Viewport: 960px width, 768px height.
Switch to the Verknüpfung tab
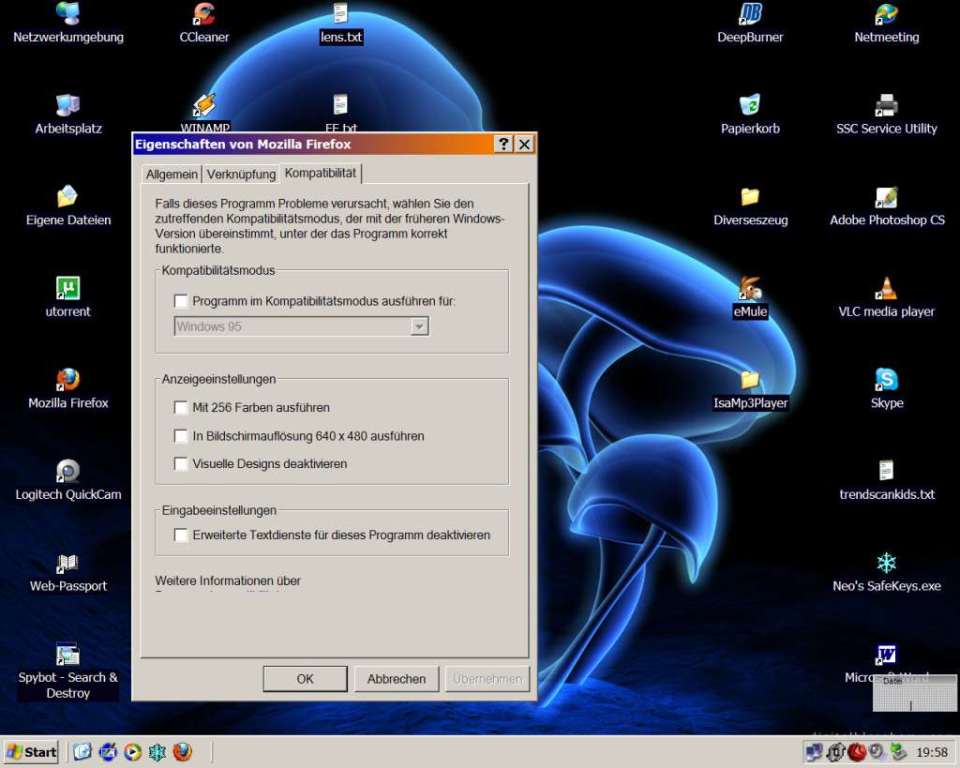241,174
